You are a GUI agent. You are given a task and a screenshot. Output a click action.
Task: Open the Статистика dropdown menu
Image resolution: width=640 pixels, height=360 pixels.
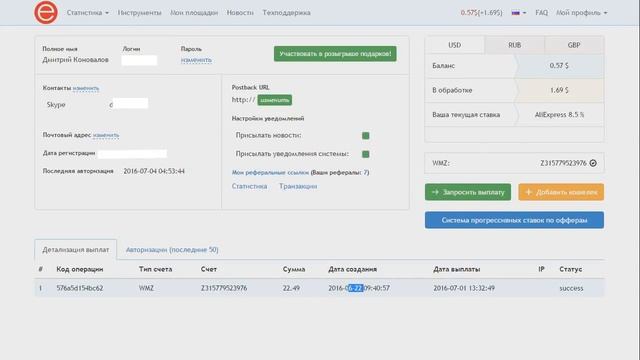click(x=88, y=13)
